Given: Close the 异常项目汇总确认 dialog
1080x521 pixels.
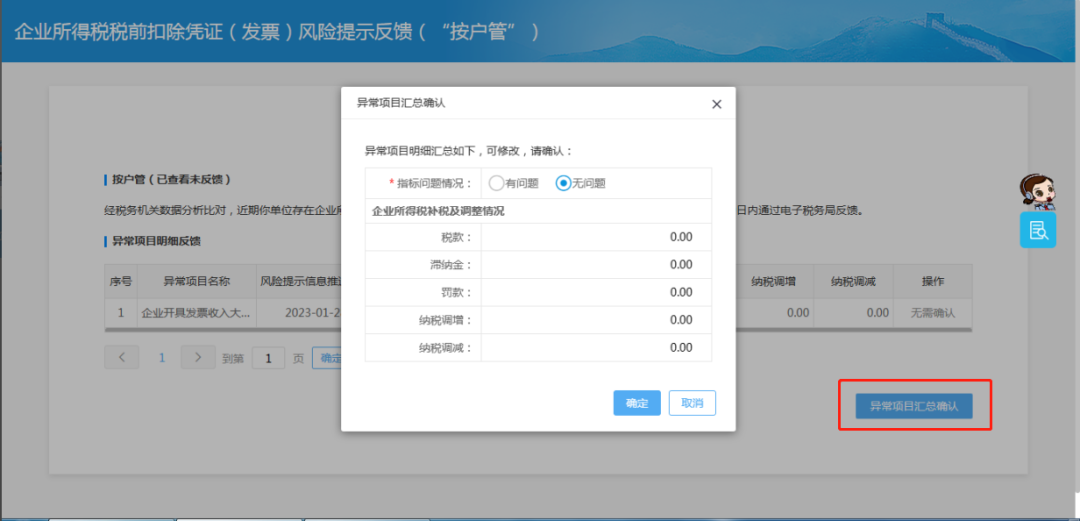Looking at the screenshot, I should [x=716, y=104].
